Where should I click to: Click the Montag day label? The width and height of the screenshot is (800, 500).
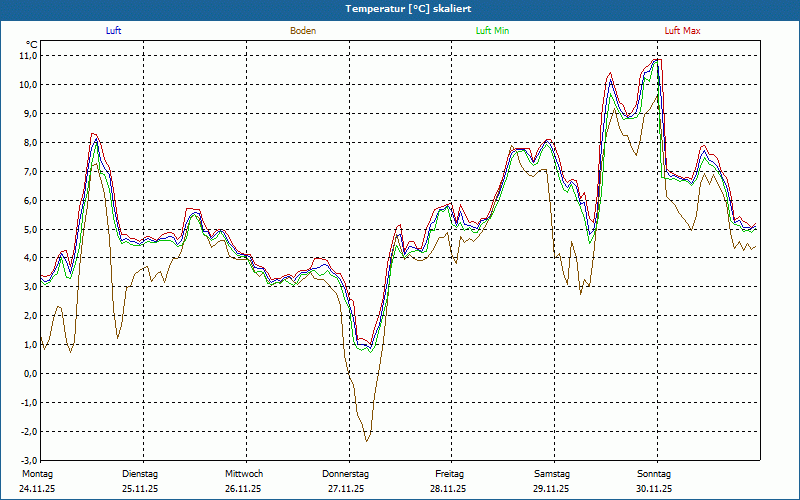click(37, 474)
